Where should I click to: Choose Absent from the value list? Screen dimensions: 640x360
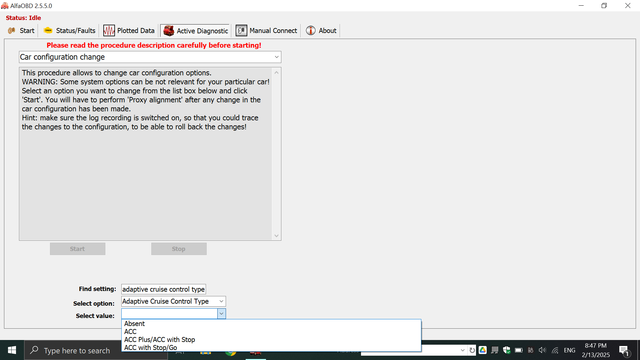click(x=134, y=324)
